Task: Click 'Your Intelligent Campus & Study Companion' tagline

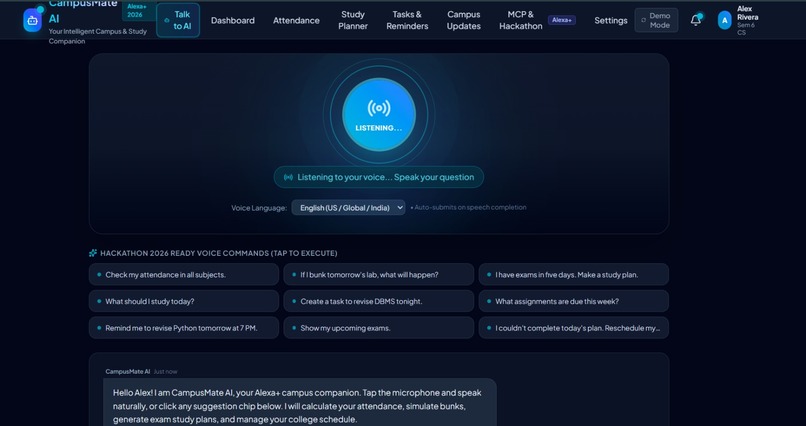Action: pyautogui.click(x=98, y=36)
